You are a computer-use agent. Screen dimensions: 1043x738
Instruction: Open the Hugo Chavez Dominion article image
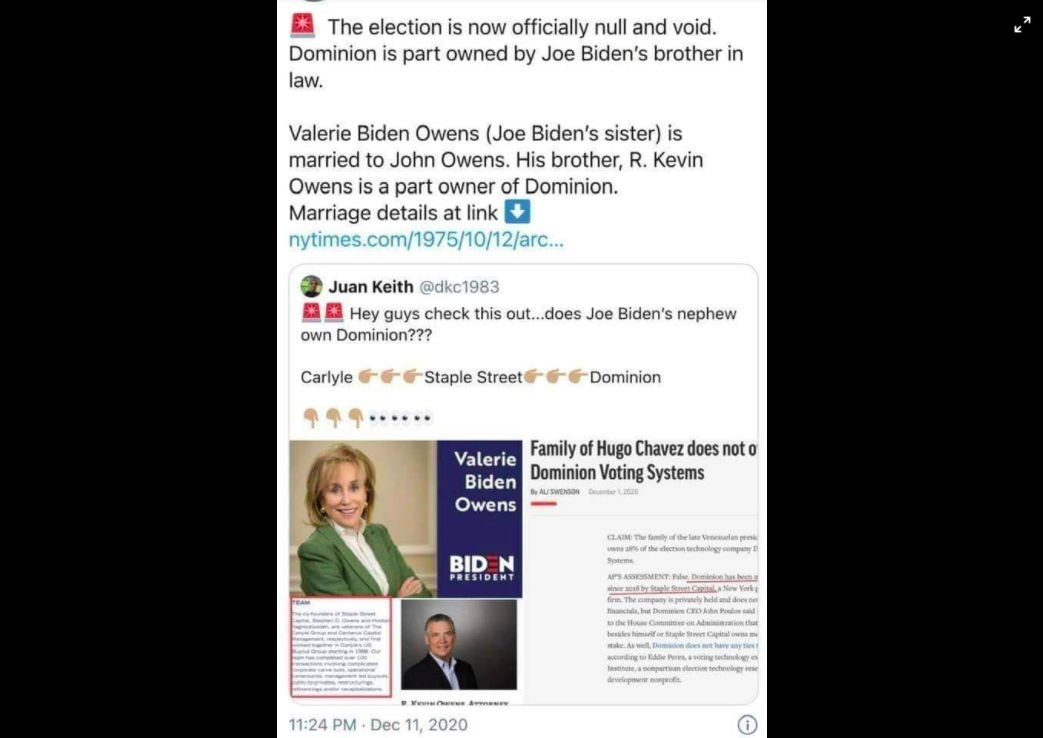pos(641,570)
